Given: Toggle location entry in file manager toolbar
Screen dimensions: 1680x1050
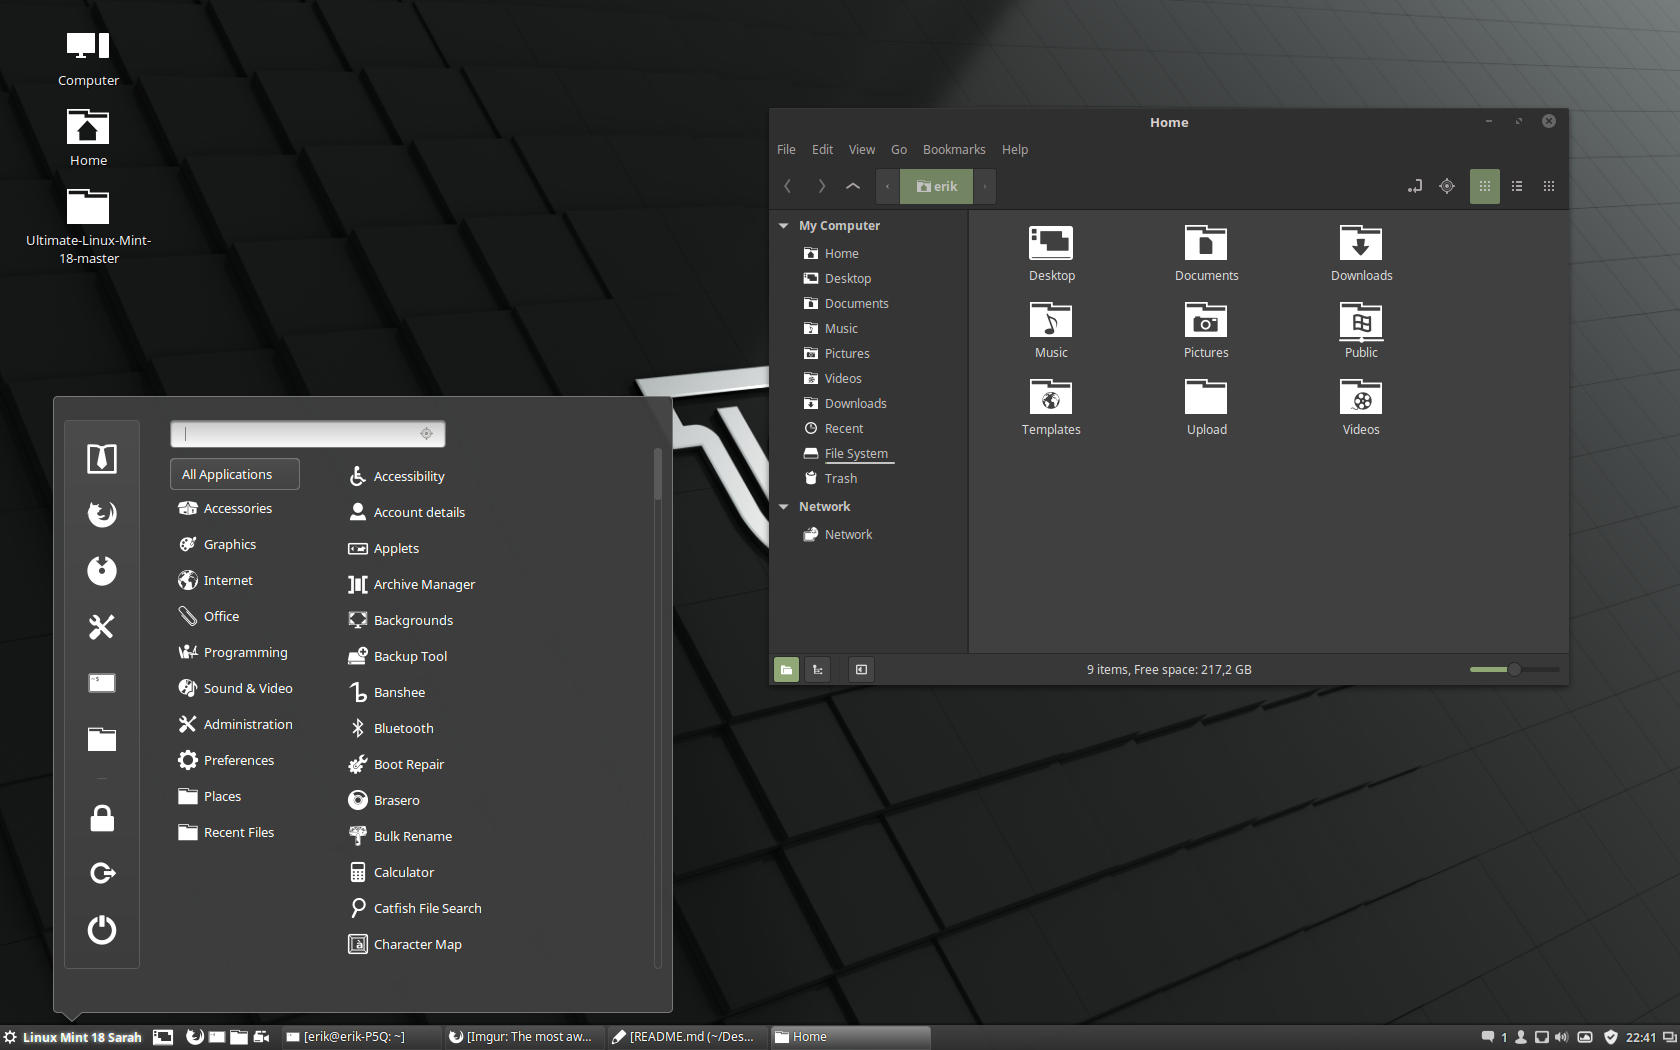Looking at the screenshot, I should click(x=1415, y=186).
